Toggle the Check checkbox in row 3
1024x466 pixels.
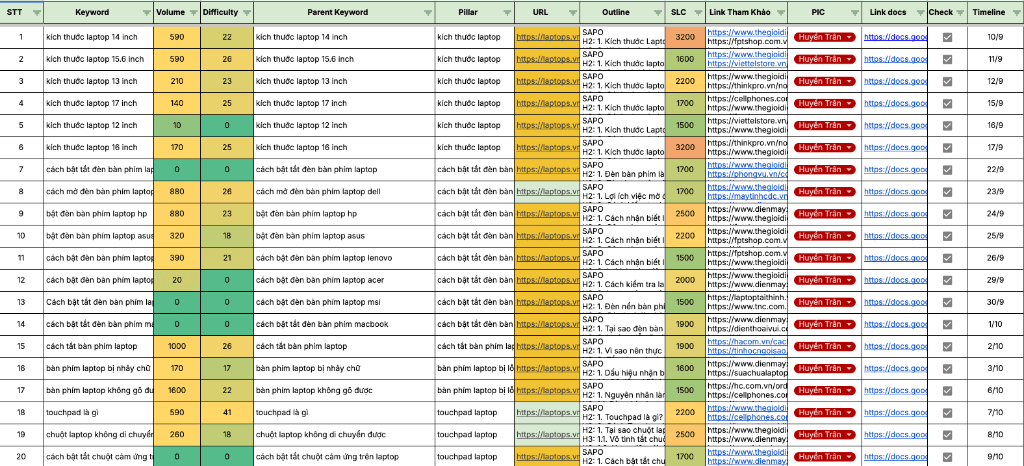point(947,82)
